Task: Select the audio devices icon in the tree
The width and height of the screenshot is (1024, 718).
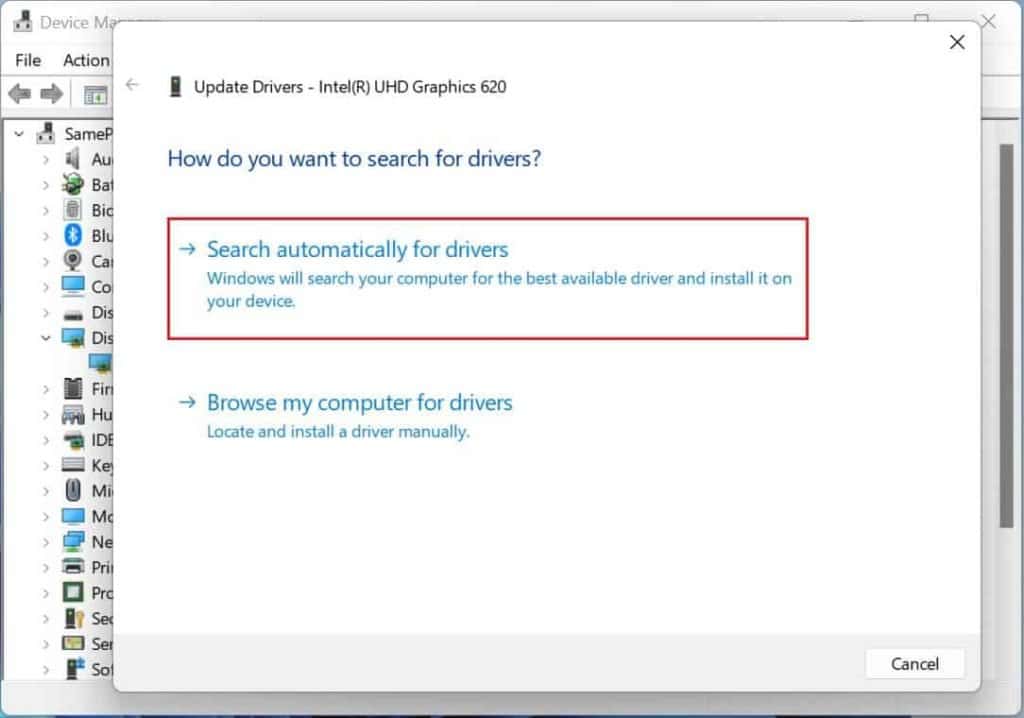Action: point(72,159)
